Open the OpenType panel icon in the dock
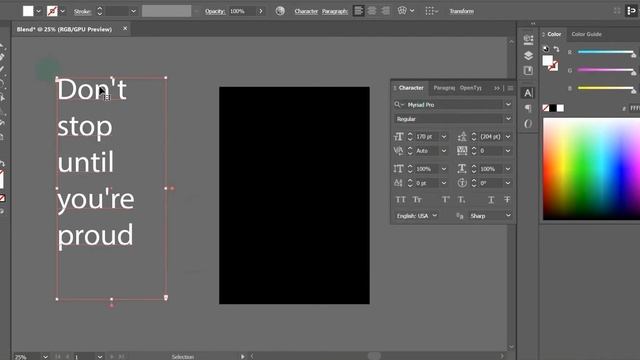640x360 pixels. [x=528, y=124]
